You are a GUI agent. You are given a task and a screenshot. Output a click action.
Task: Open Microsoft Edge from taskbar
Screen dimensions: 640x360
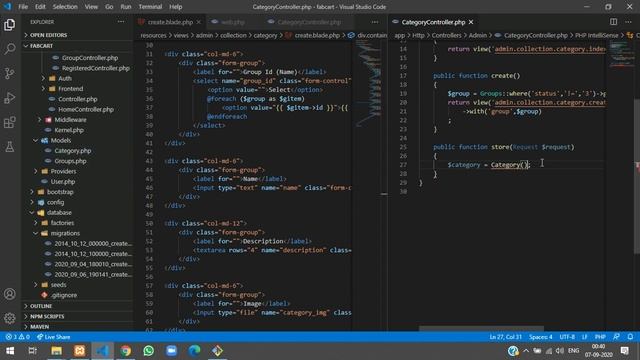[194, 351]
